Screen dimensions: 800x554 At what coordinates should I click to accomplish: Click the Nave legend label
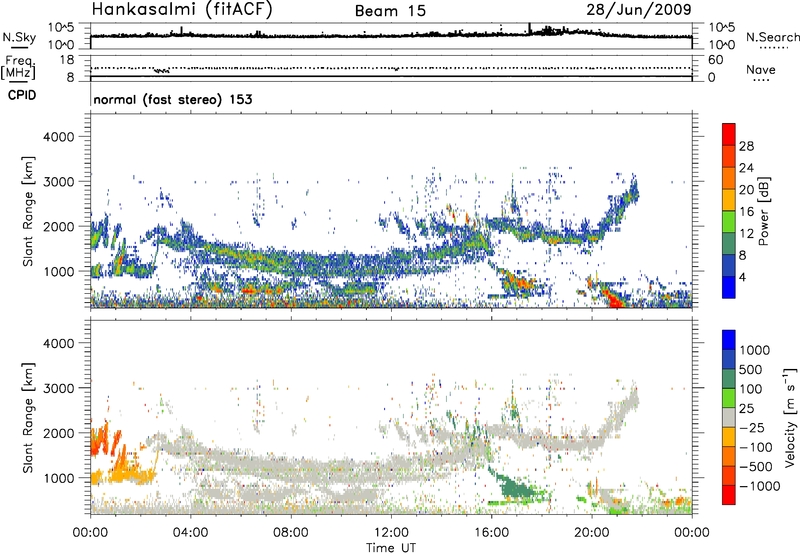tap(761, 70)
